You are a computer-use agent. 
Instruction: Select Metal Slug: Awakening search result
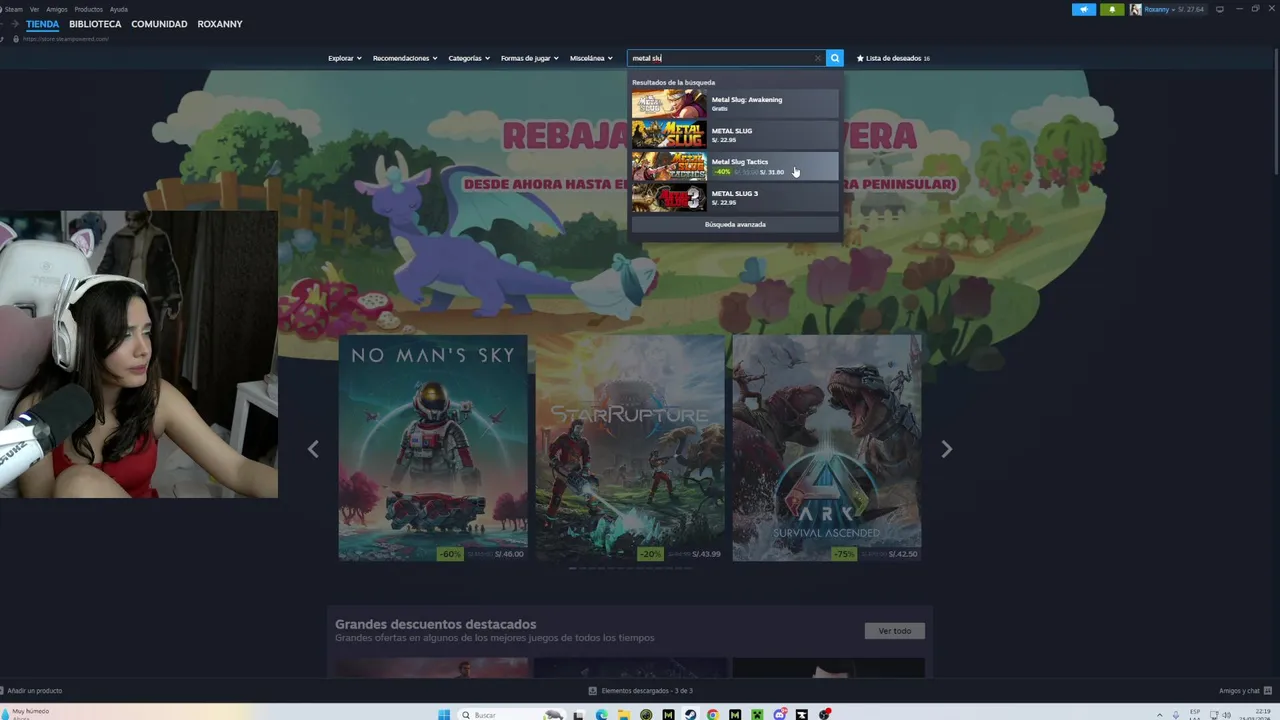coord(735,103)
